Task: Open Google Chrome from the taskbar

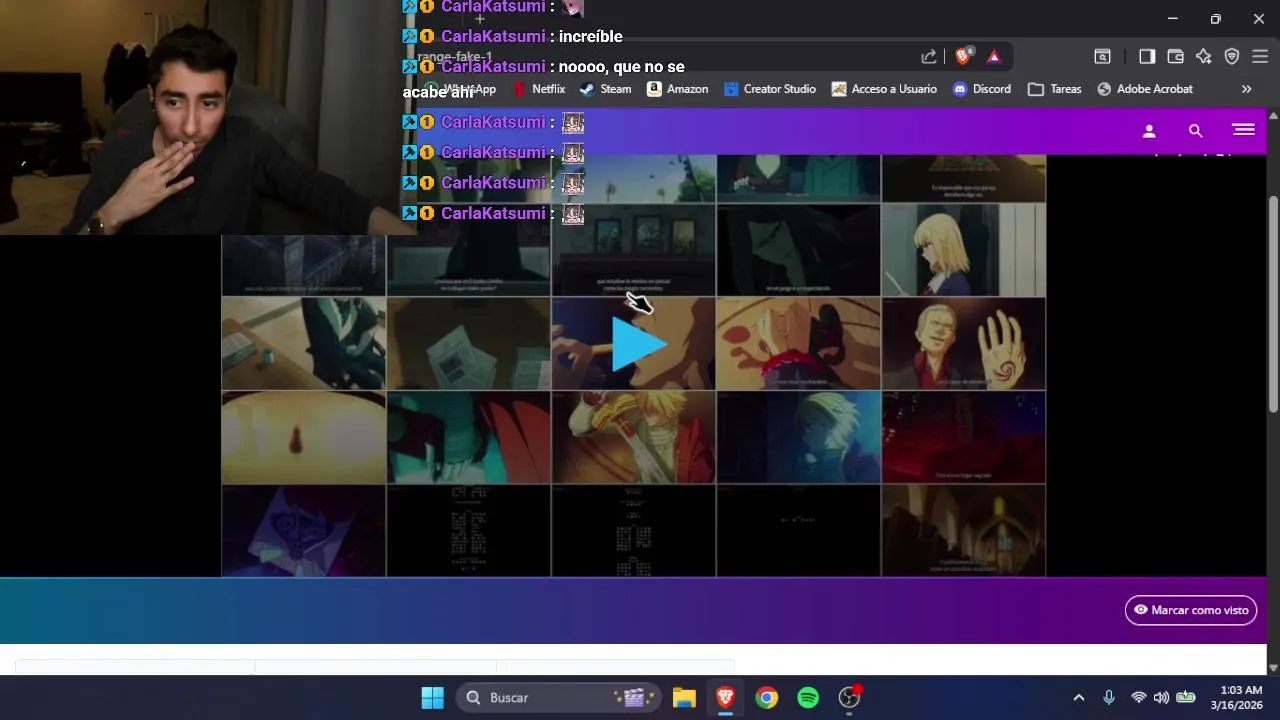Action: pyautogui.click(x=767, y=698)
